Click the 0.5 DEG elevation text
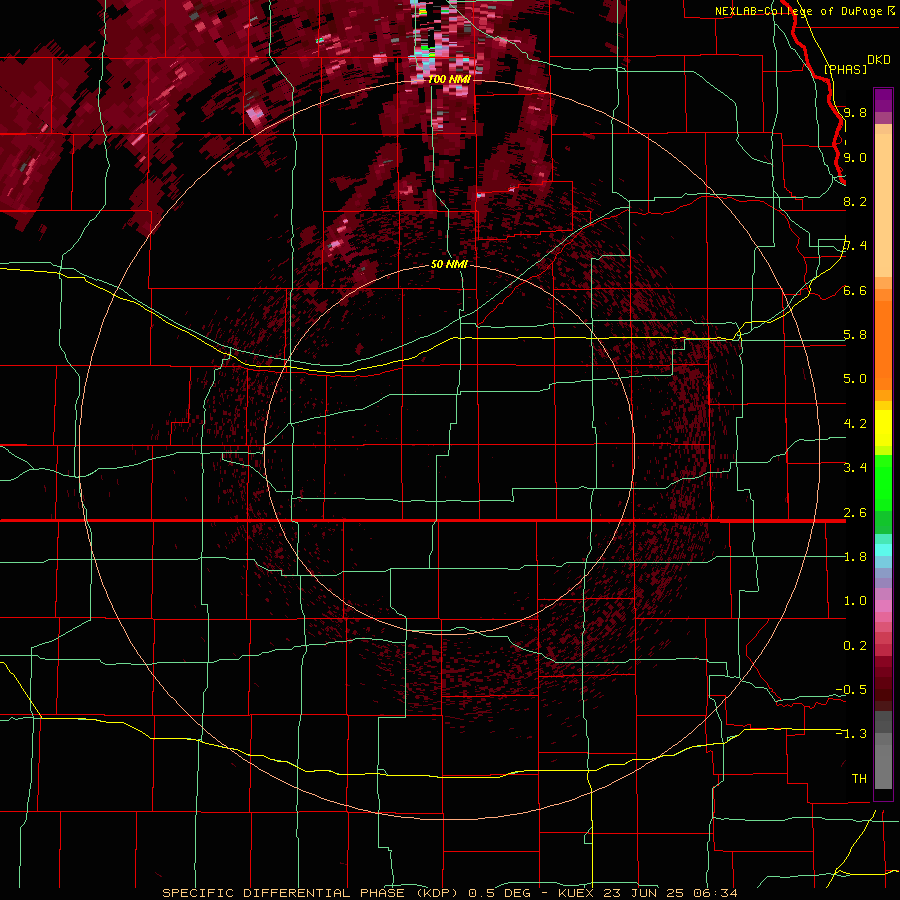900x900 pixels. 499,893
